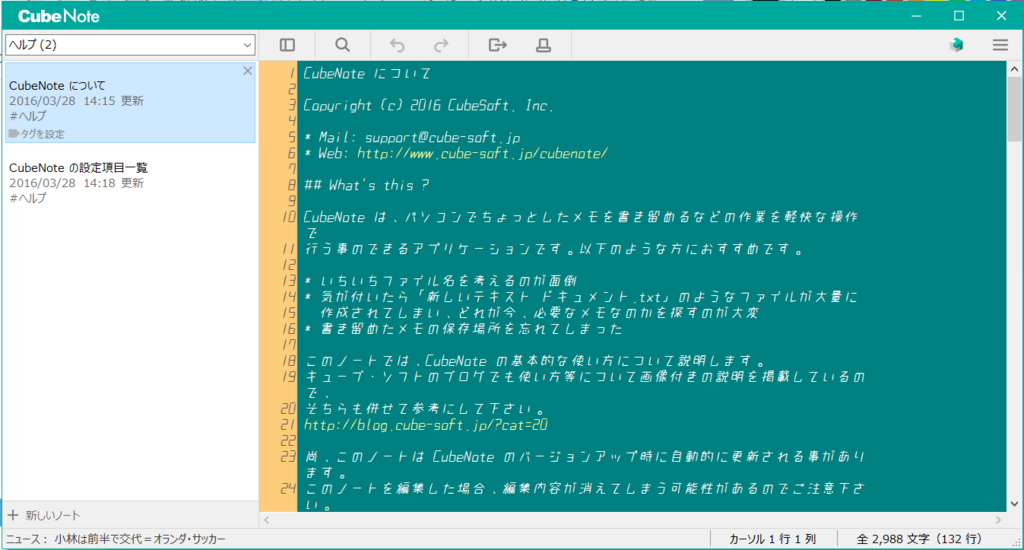Open the blog.cube-soft.jp link
Viewport: 1024px width, 550px height.
click(x=425, y=425)
